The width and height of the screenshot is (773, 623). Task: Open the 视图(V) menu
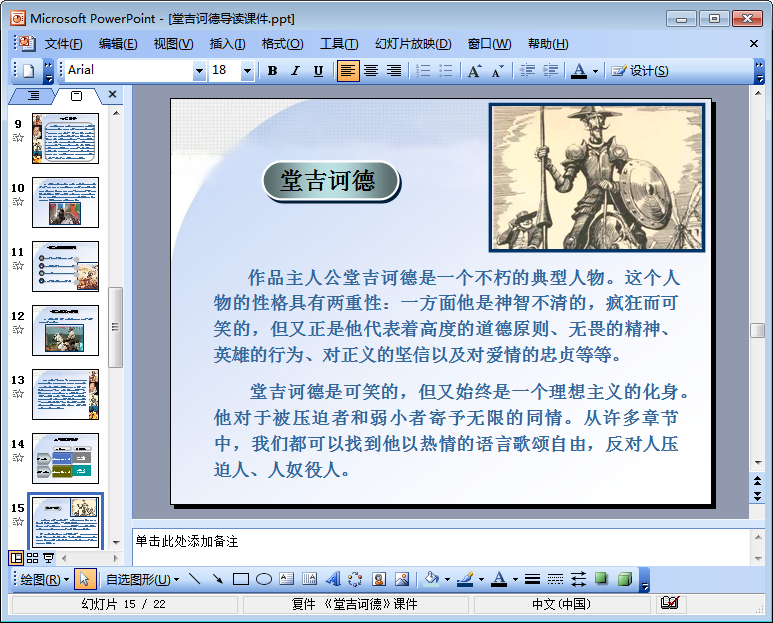coord(173,44)
